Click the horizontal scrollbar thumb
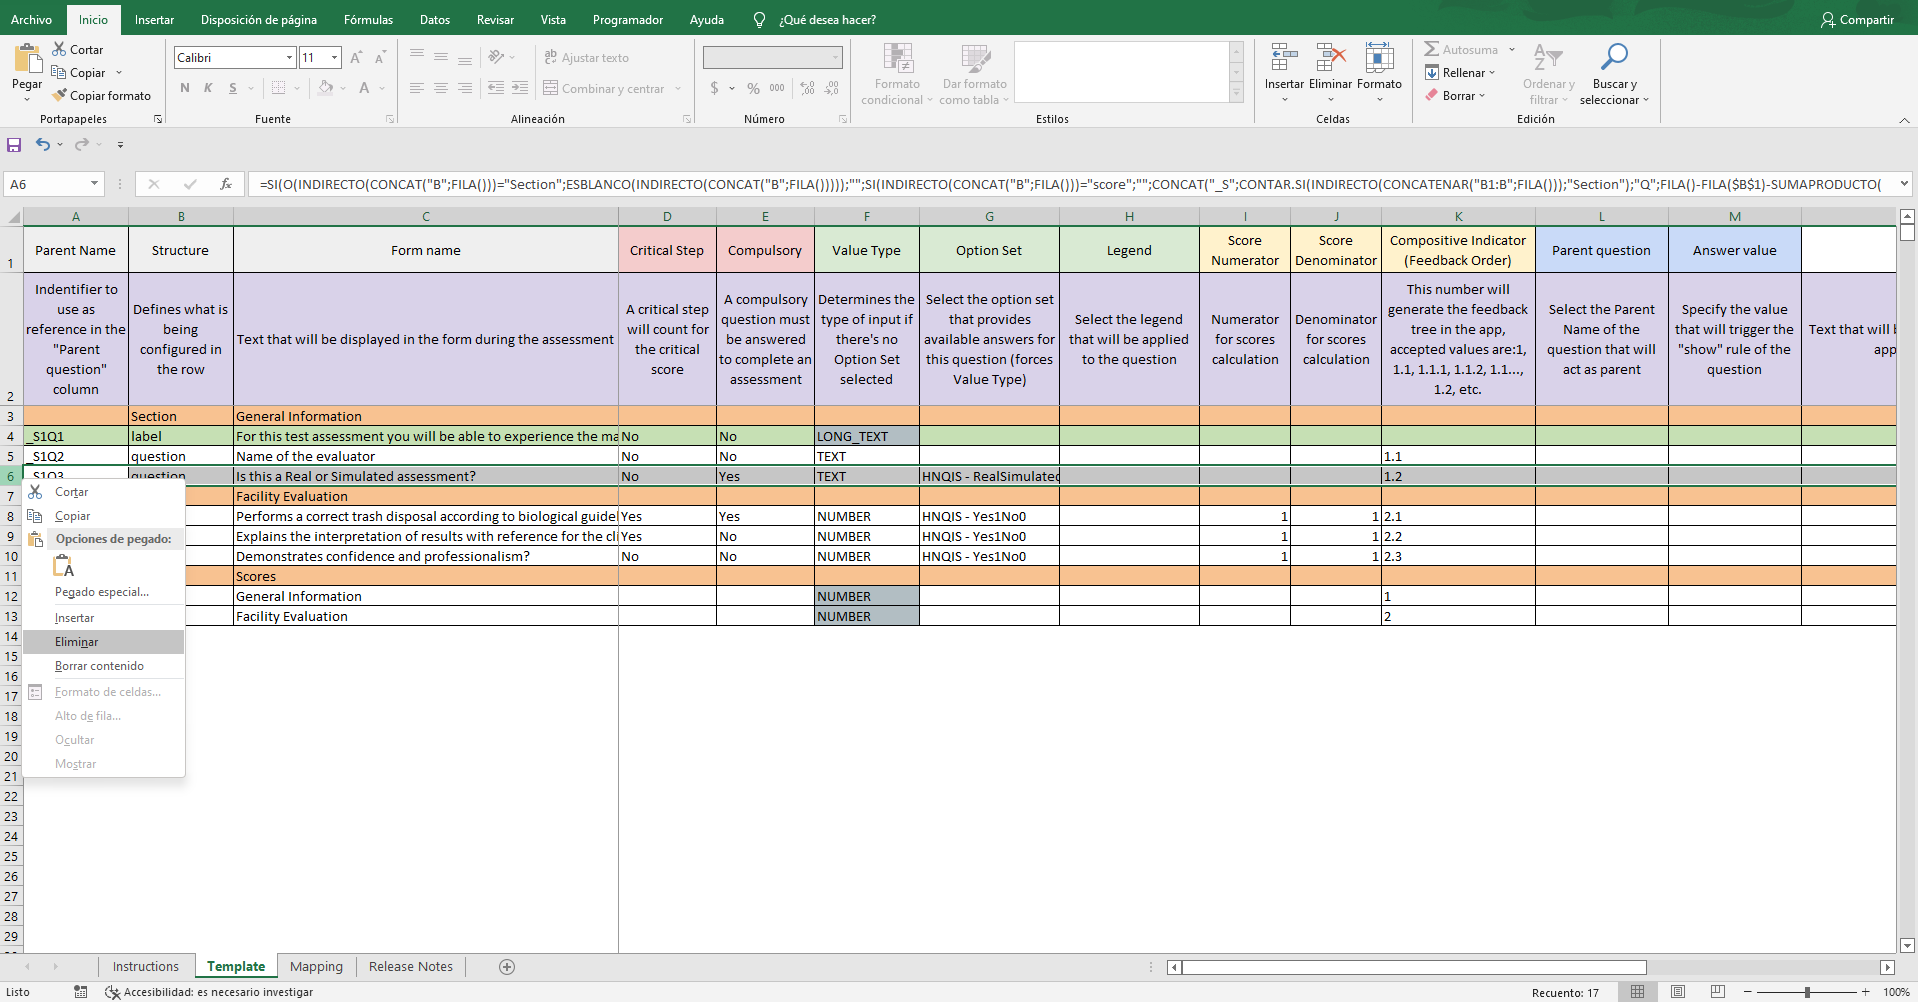1918x1002 pixels. click(x=1414, y=967)
